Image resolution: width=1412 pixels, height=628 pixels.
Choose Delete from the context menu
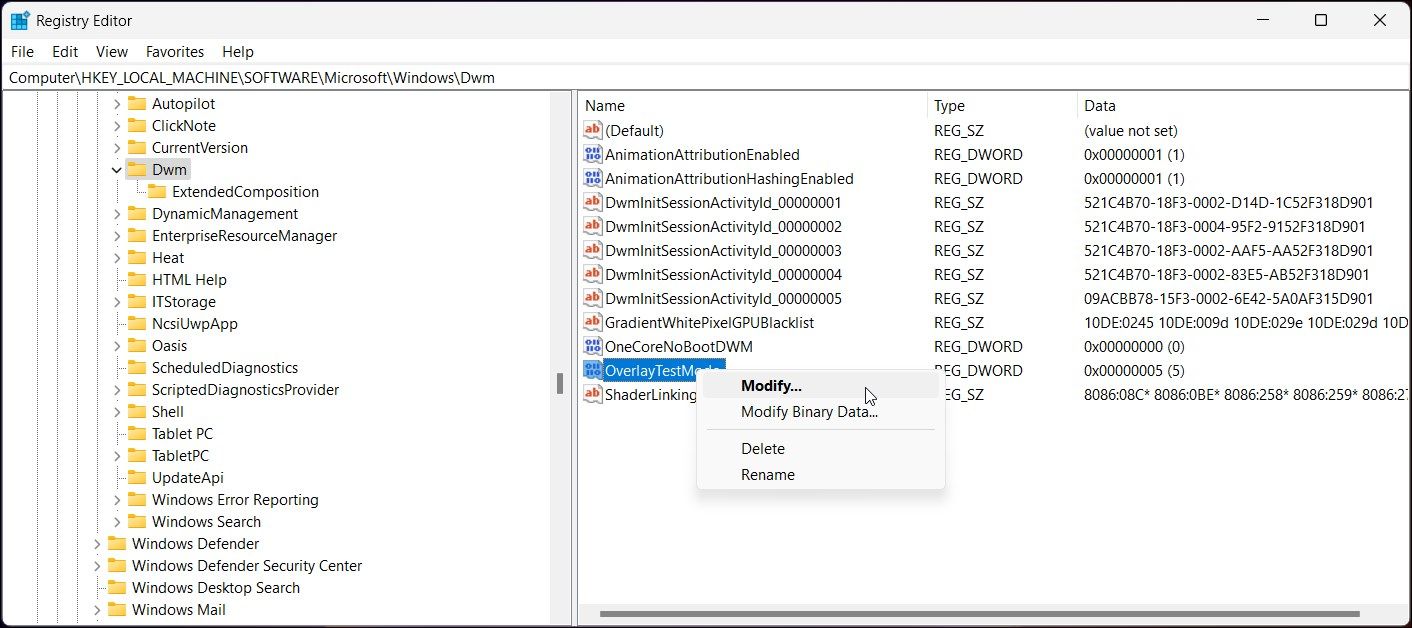coord(763,448)
